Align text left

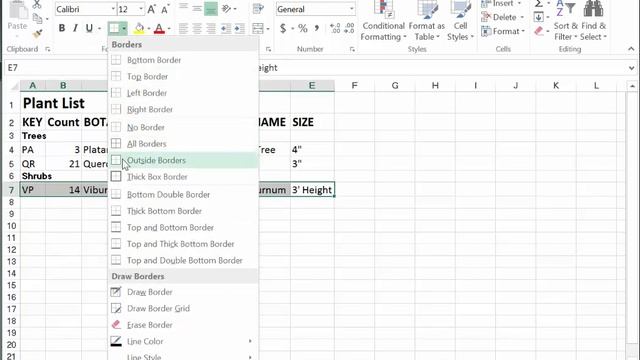[x=183, y=28]
